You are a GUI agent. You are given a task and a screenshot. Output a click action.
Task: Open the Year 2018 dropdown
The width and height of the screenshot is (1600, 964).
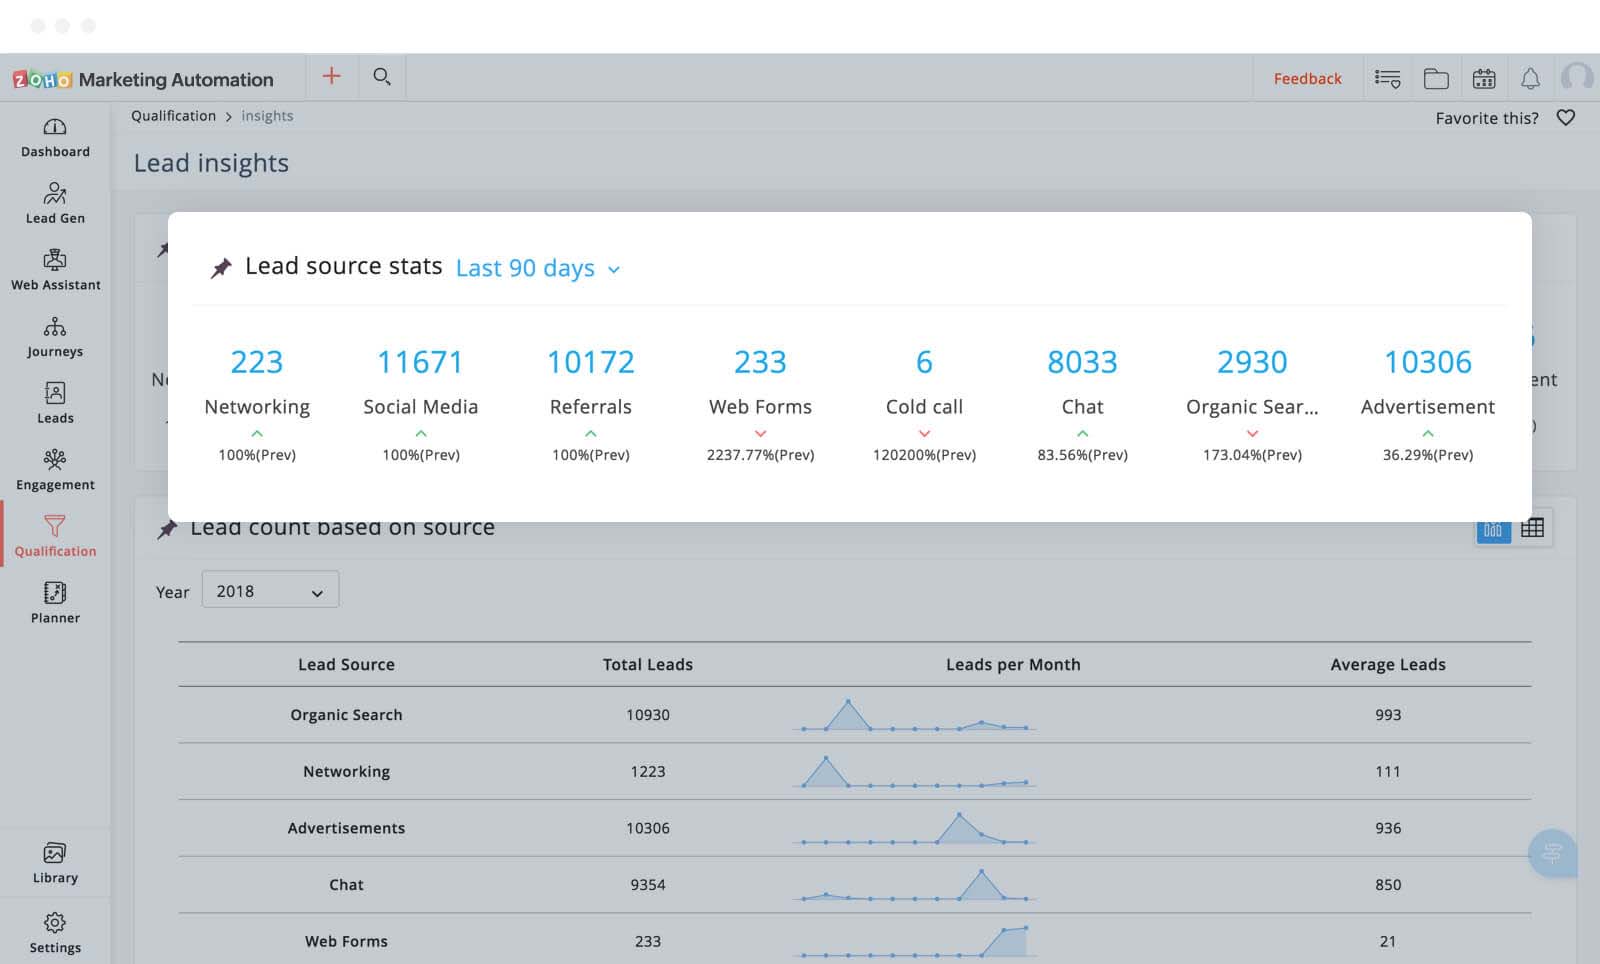[270, 591]
